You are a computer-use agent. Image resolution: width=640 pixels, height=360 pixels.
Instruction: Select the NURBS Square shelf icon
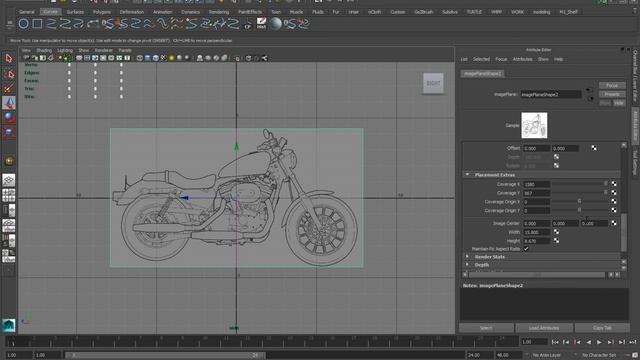pyautogui.click(x=37, y=24)
